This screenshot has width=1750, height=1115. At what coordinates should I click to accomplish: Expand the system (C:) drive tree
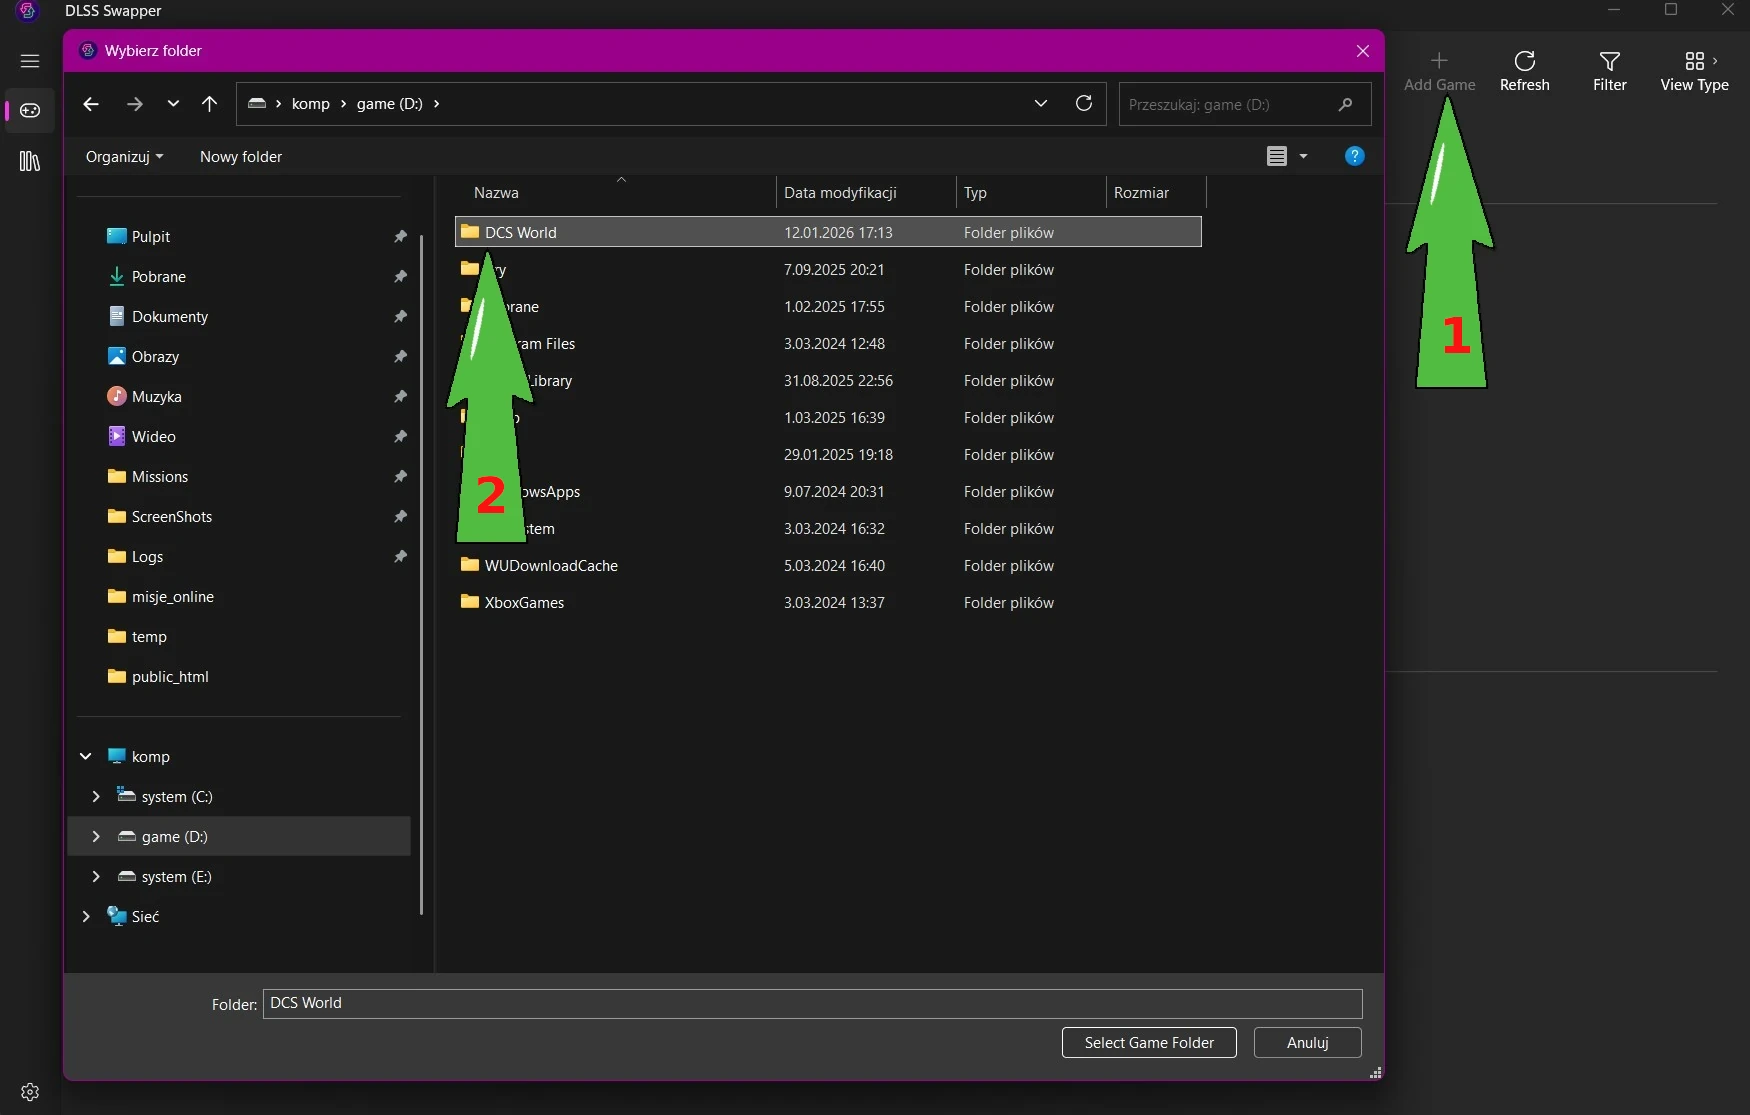tap(96, 797)
